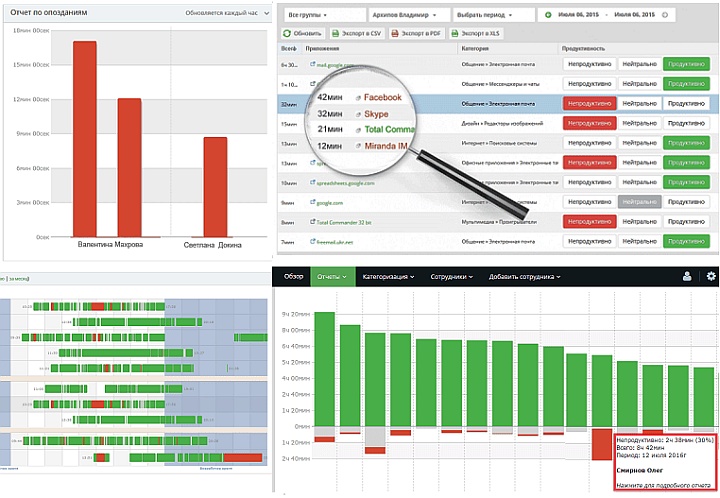Open the user profile icon in the black navbar
The width and height of the screenshot is (720, 498).
point(687,276)
